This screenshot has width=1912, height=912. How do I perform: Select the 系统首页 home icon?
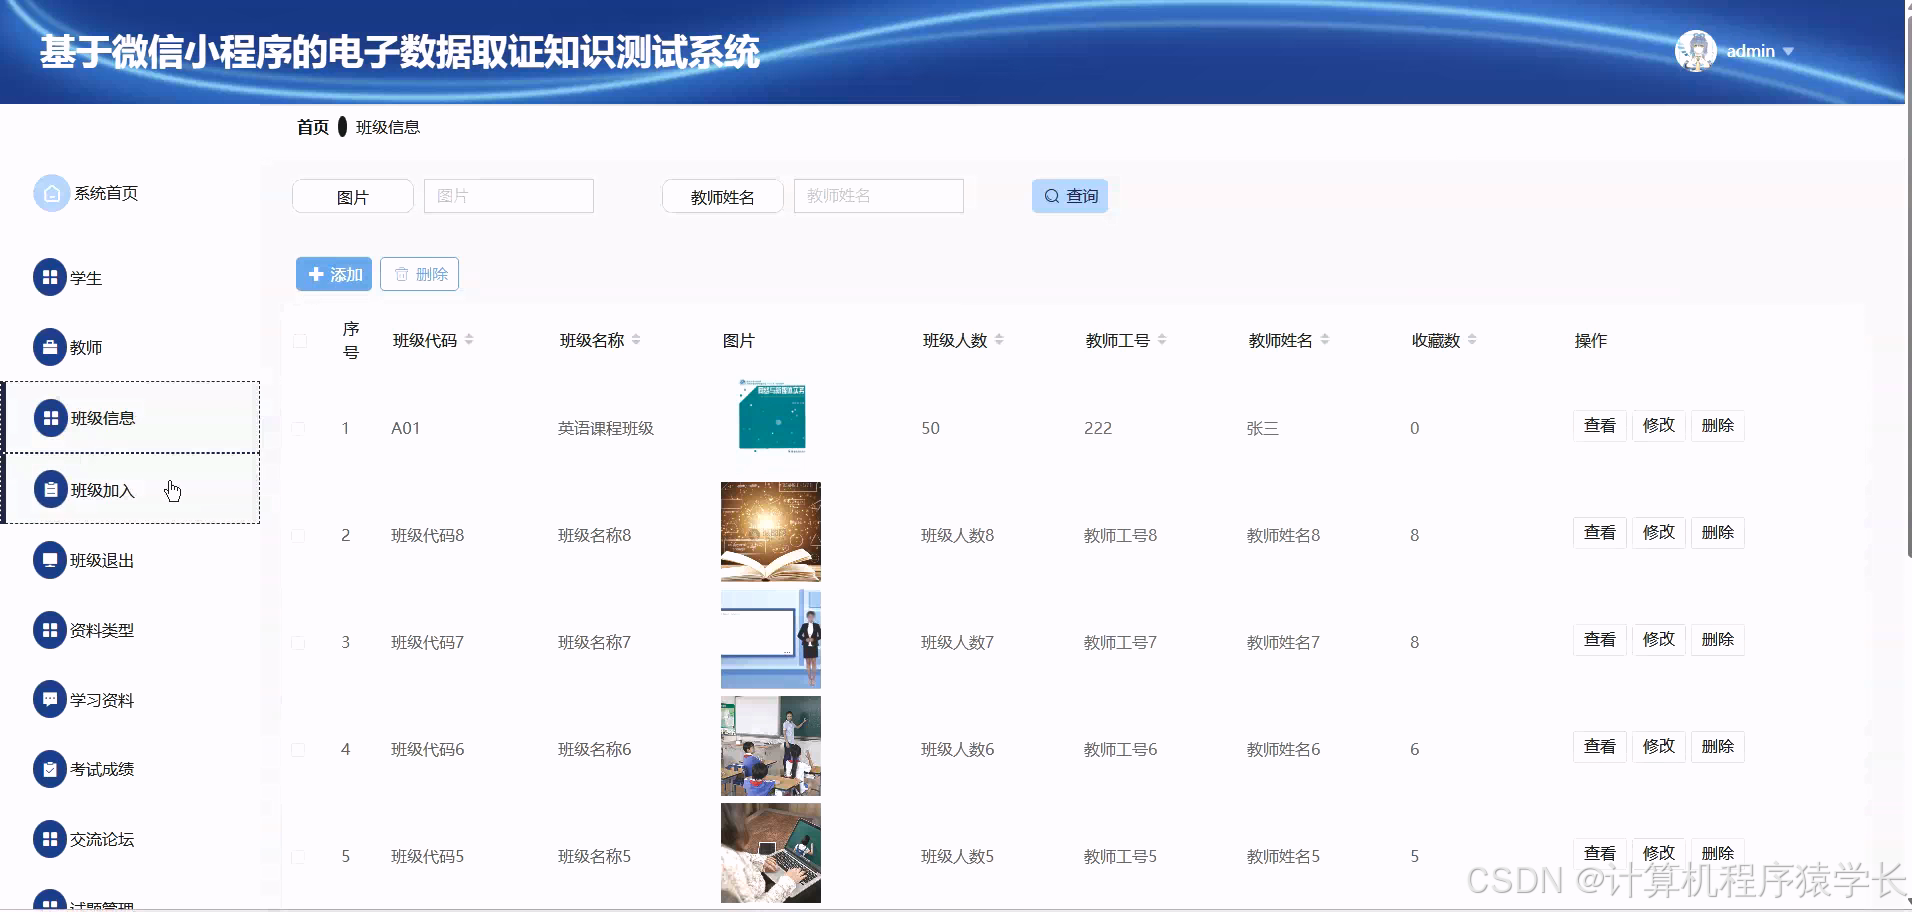pos(51,192)
